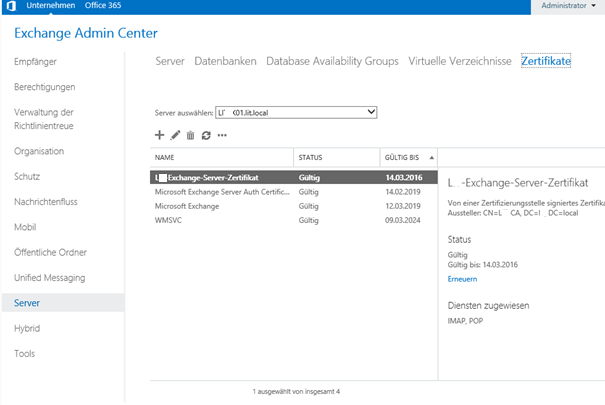
Task: Click the Erneuern link
Action: click(462, 279)
